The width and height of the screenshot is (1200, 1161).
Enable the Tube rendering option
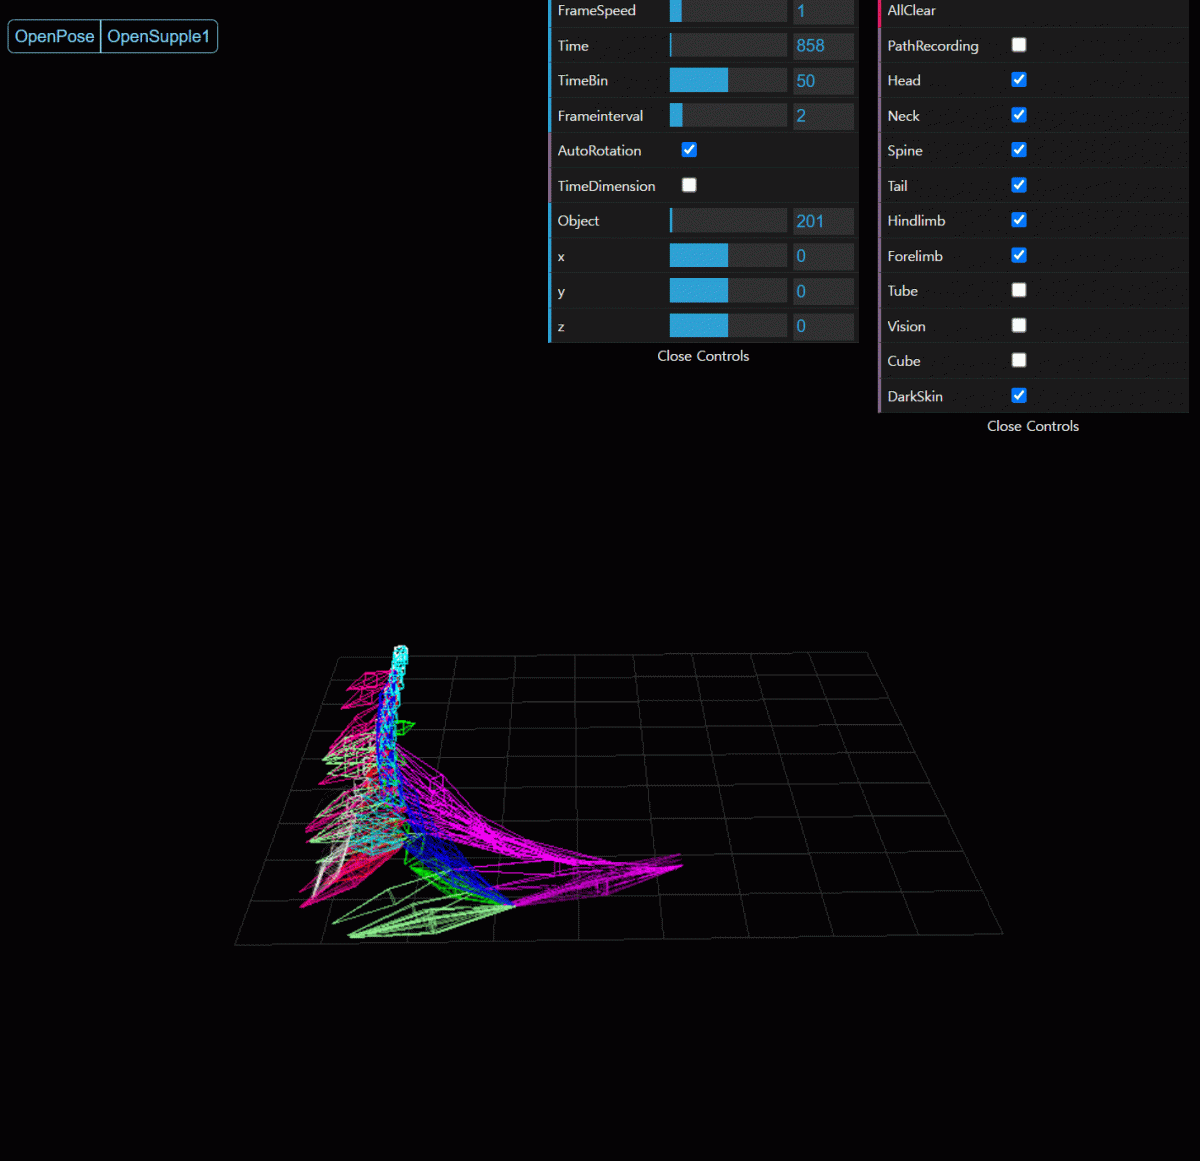point(1018,290)
